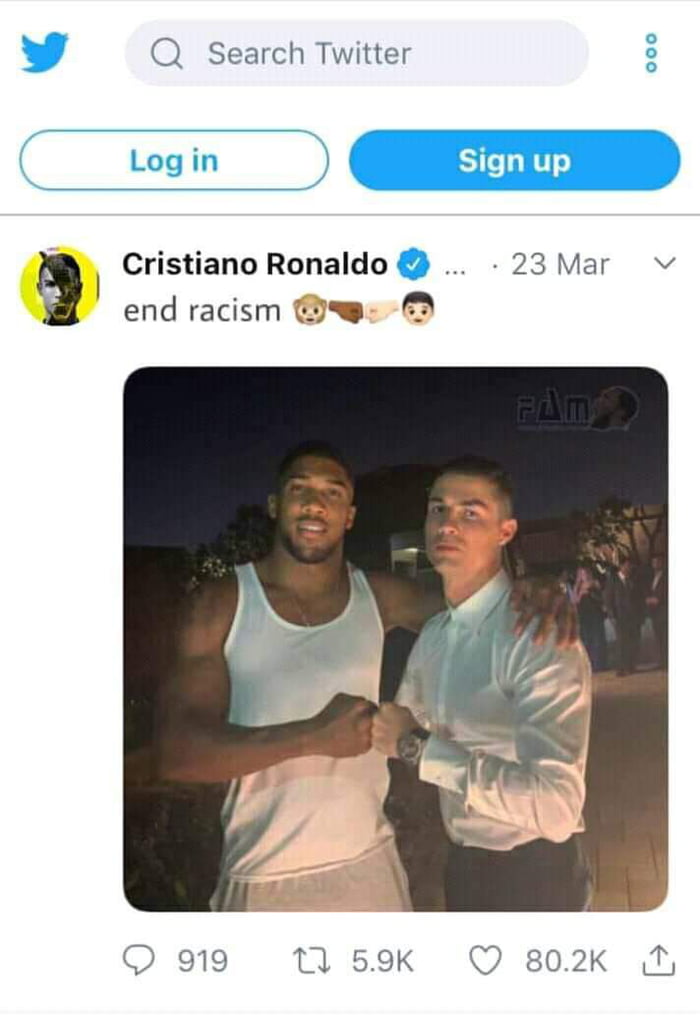This screenshot has width=700, height=1016.
Task: Retweet using the arrows icon
Action: pyautogui.click(x=311, y=960)
